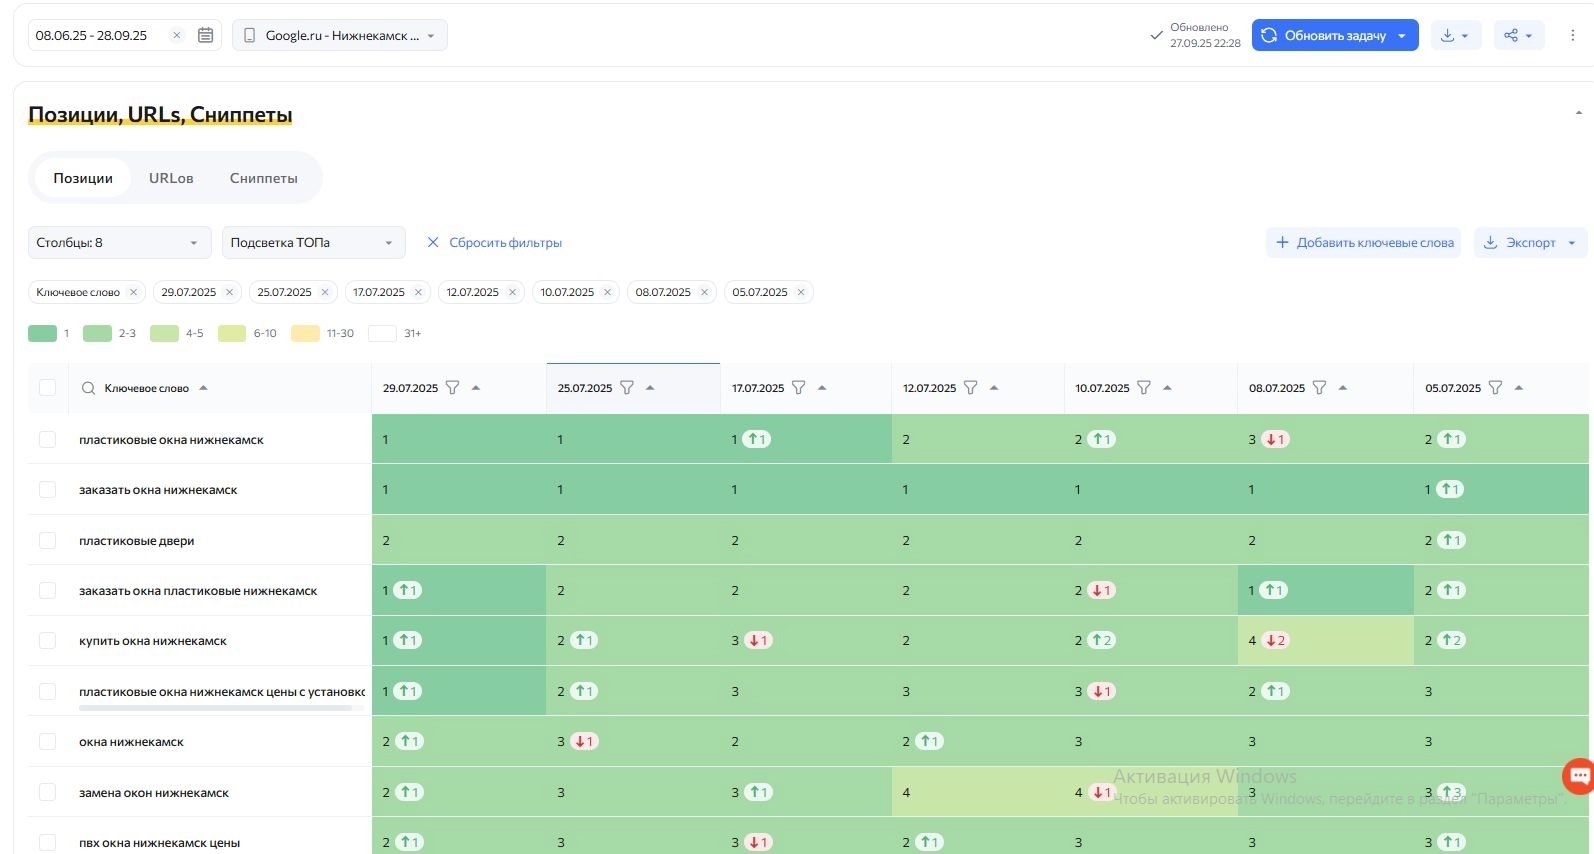
Task: Open the Google.ru - Нижнекамск search engine dropdown
Action: pyautogui.click(x=340, y=35)
